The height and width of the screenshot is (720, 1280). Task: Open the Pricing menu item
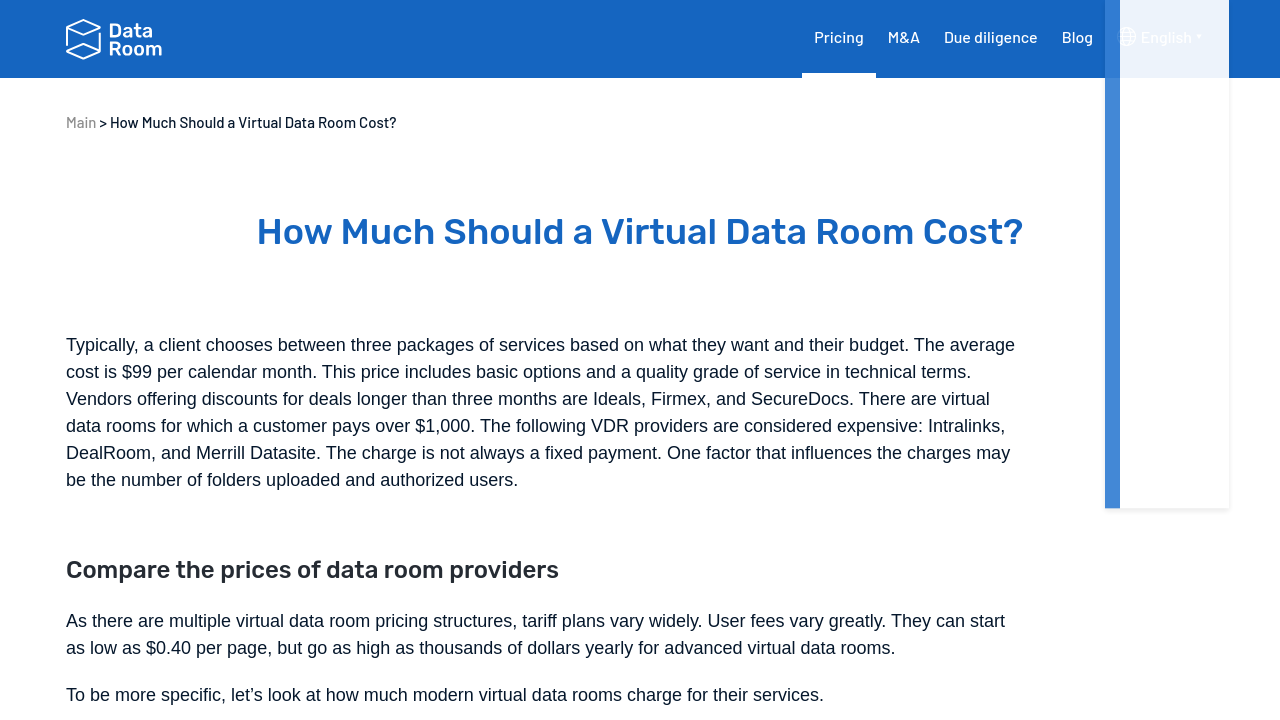point(839,37)
